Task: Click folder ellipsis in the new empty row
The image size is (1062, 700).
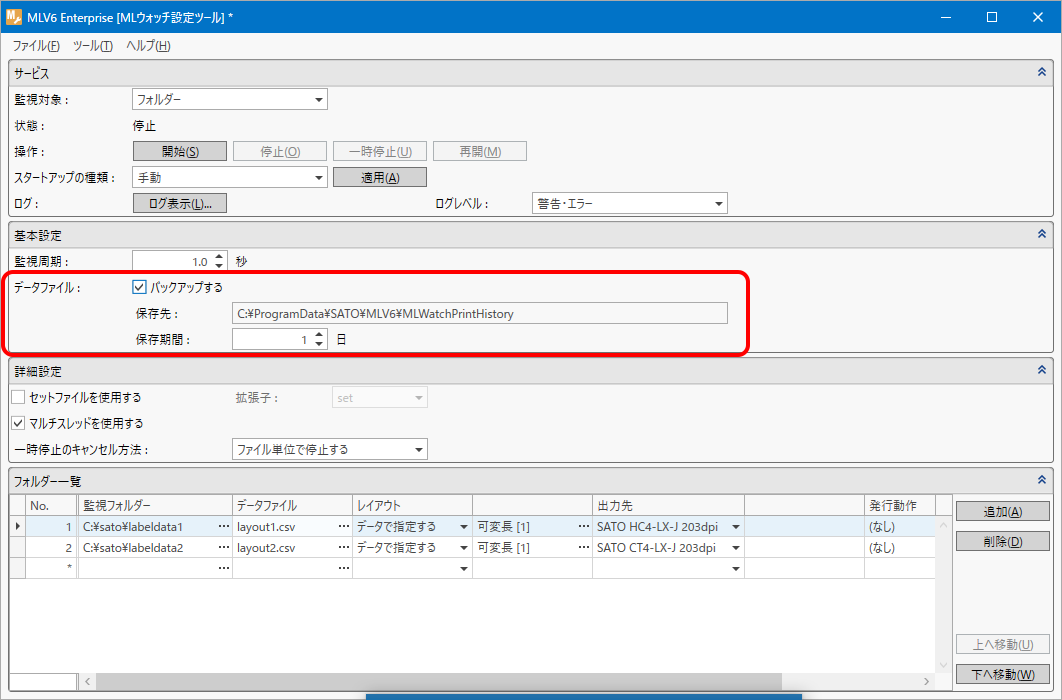Action: click(x=224, y=568)
